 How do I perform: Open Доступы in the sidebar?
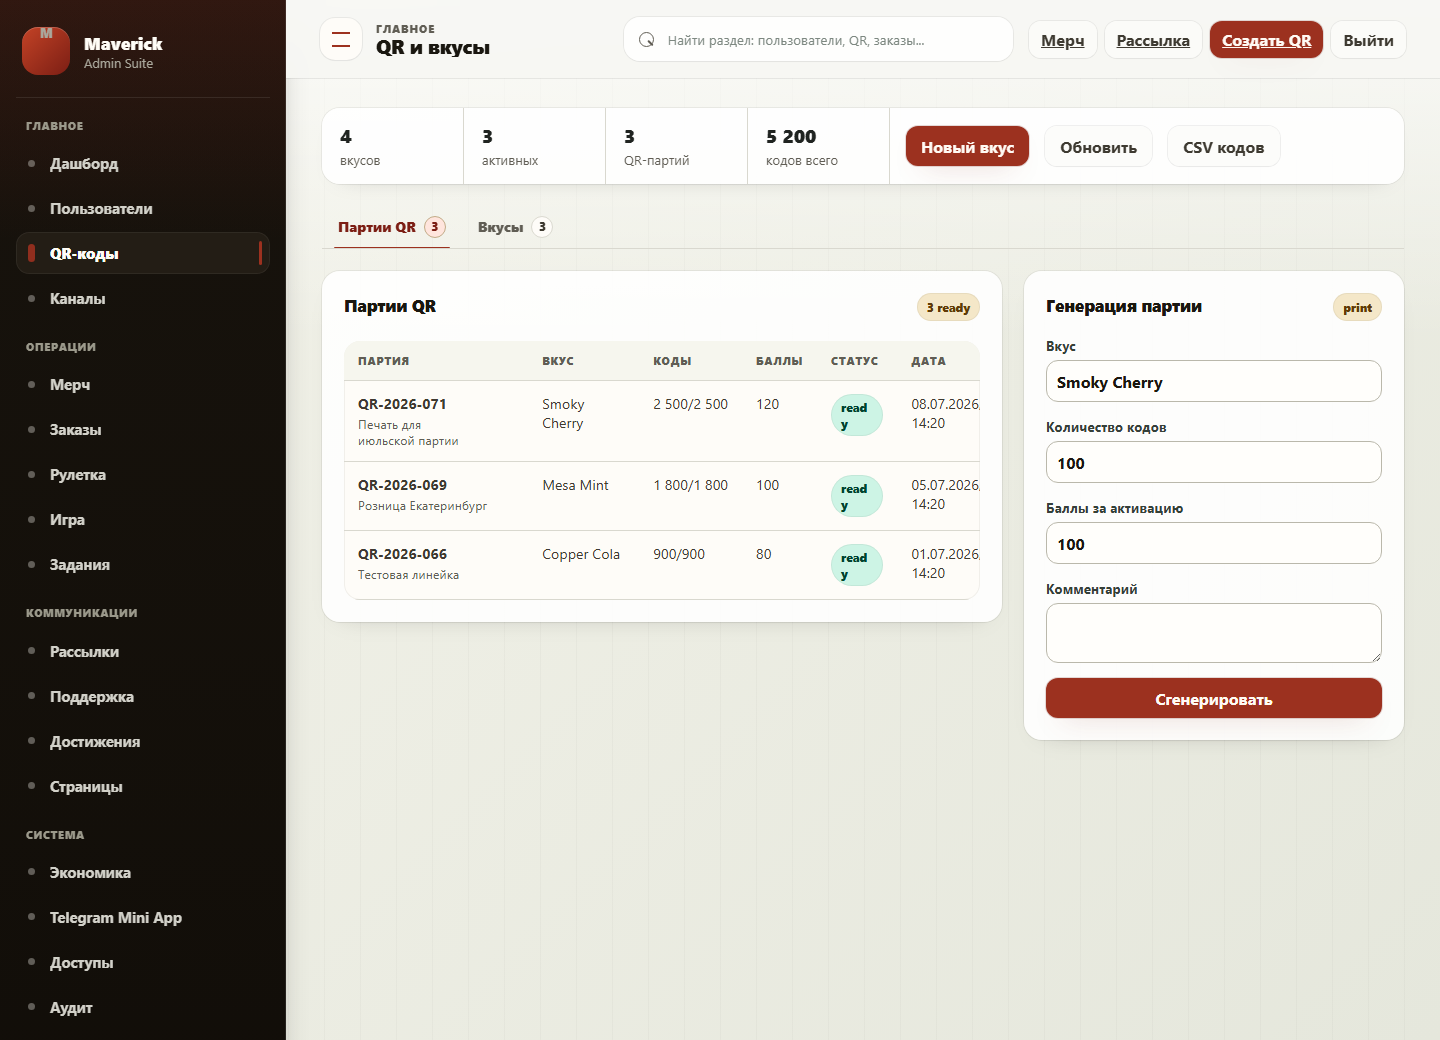143,963
